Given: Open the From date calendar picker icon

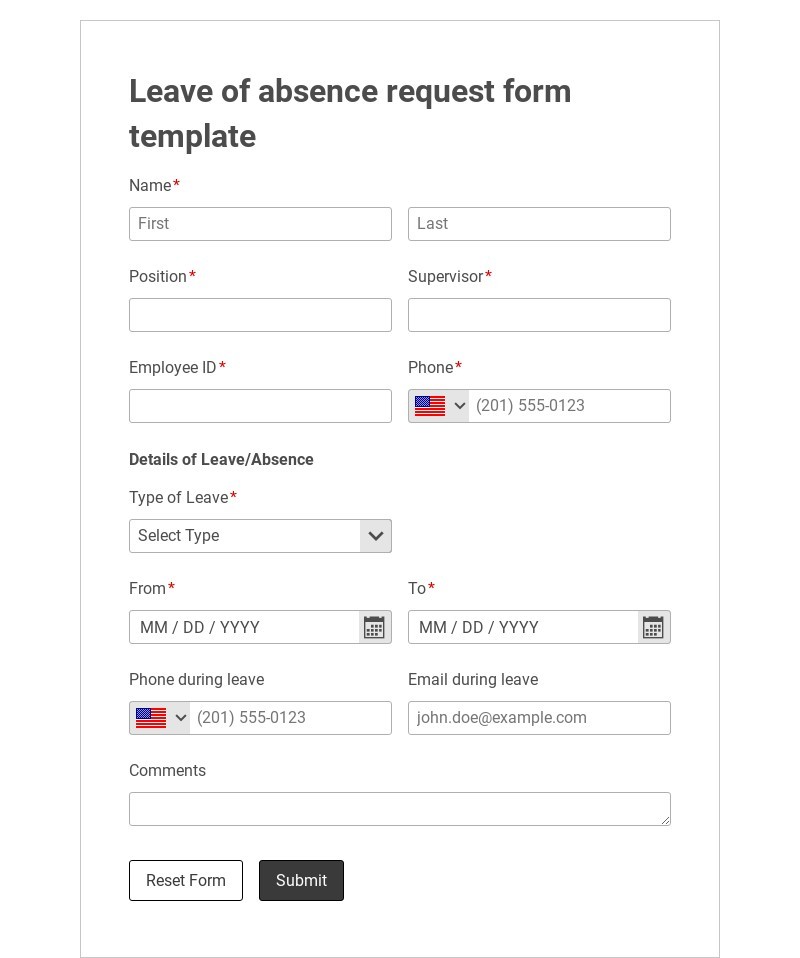Looking at the screenshot, I should pyautogui.click(x=374, y=627).
